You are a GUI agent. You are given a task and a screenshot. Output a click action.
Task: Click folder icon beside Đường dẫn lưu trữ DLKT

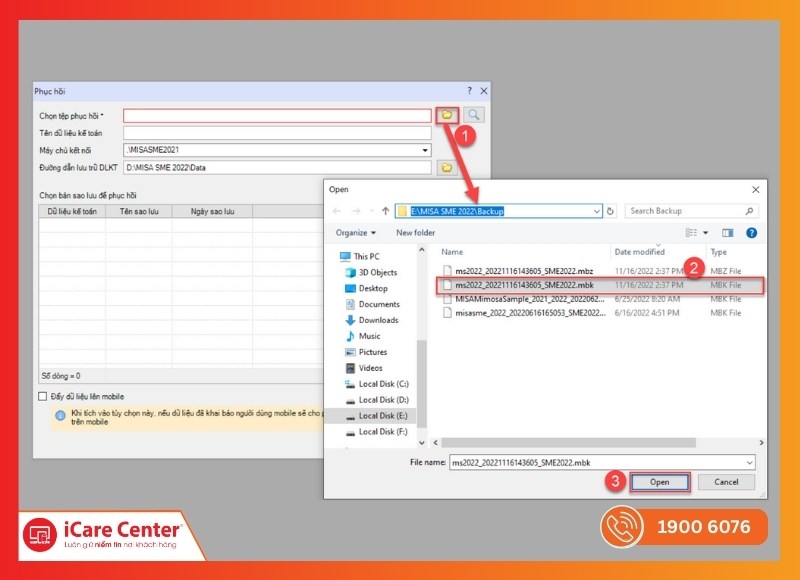[x=447, y=168]
